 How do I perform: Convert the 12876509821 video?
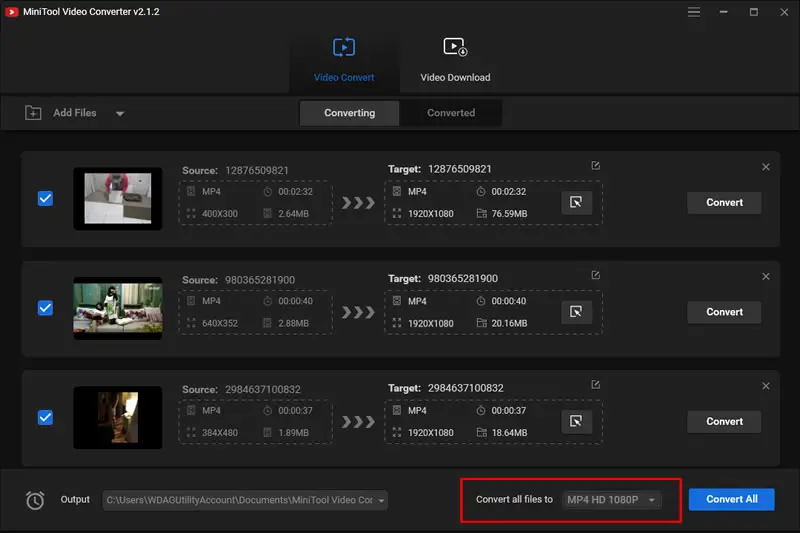(x=724, y=202)
